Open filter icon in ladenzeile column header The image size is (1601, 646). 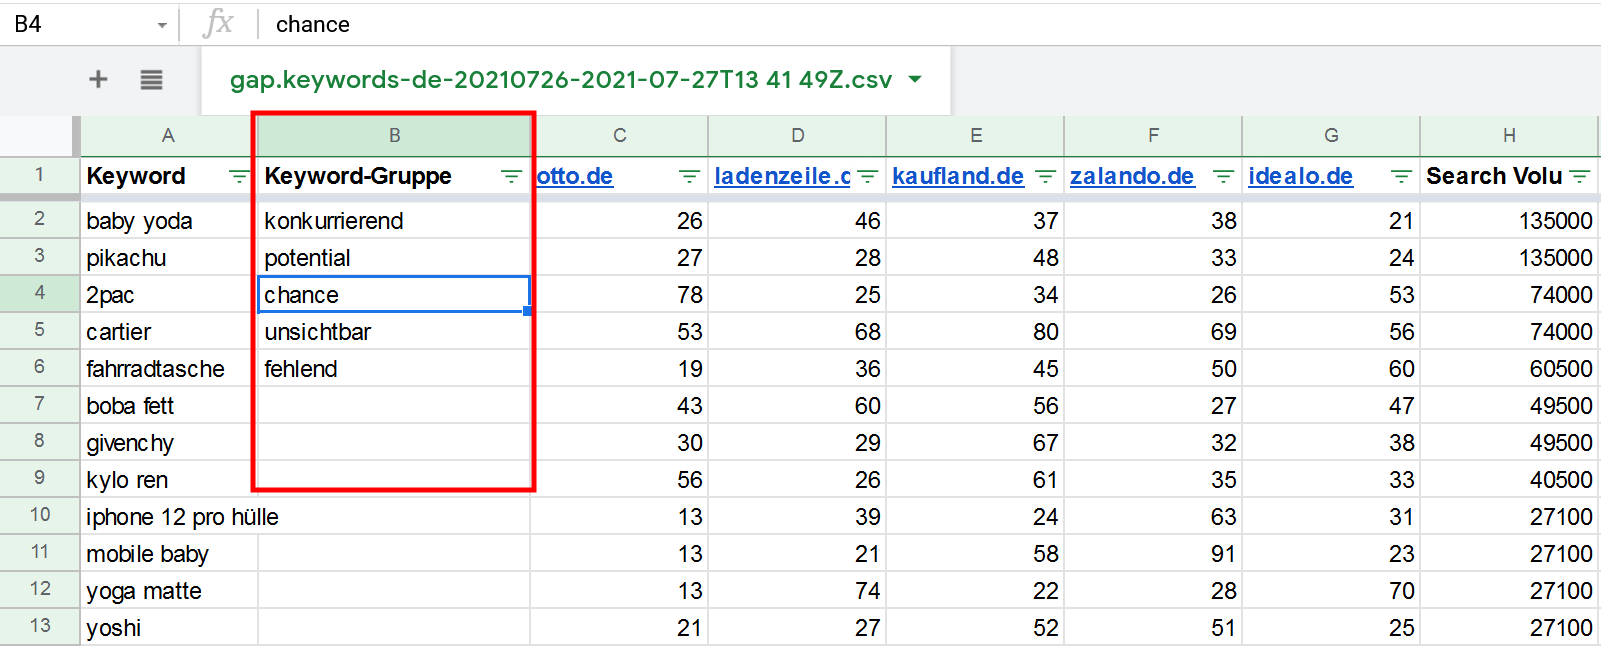pyautogui.click(x=867, y=177)
